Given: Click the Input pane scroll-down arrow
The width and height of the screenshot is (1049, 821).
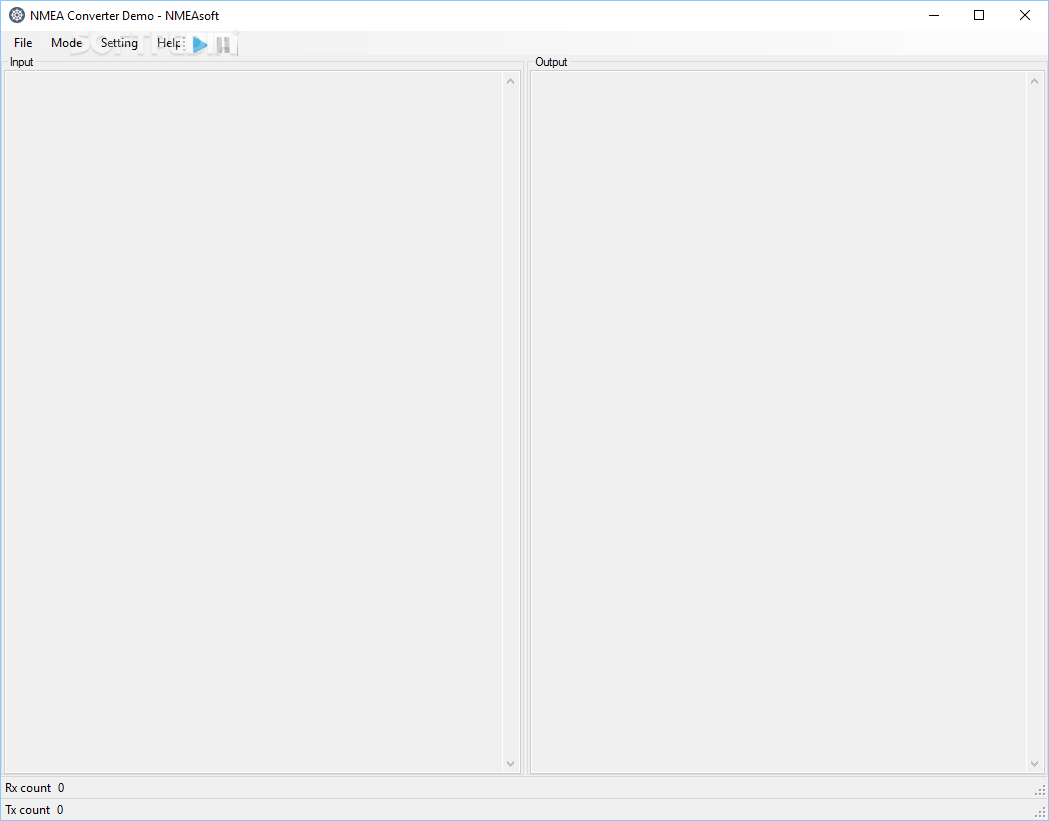Looking at the screenshot, I should [510, 763].
